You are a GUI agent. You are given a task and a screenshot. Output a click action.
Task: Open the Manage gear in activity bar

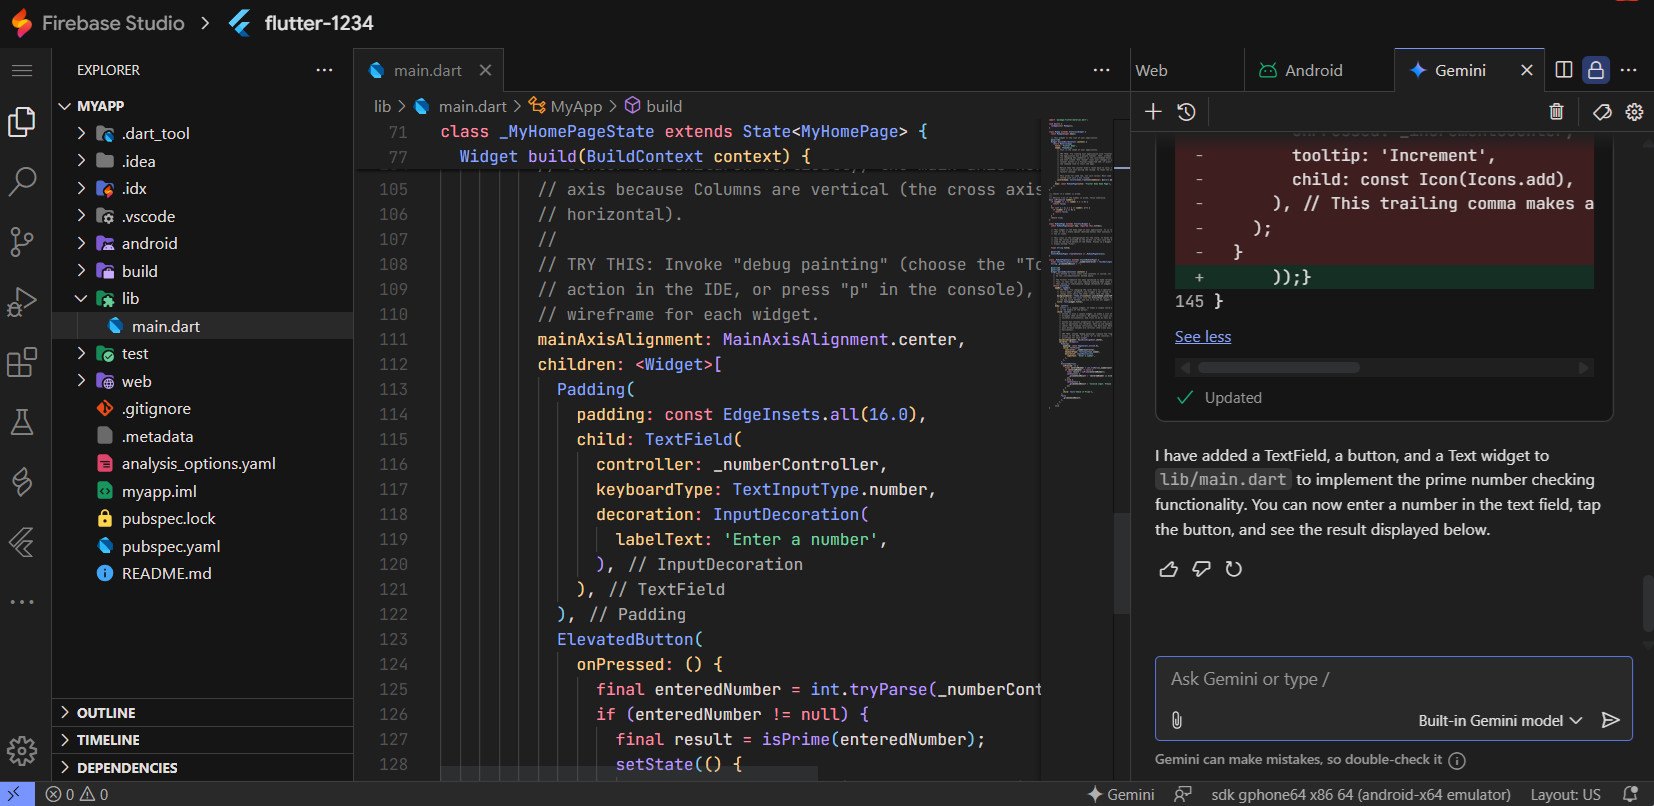(22, 750)
